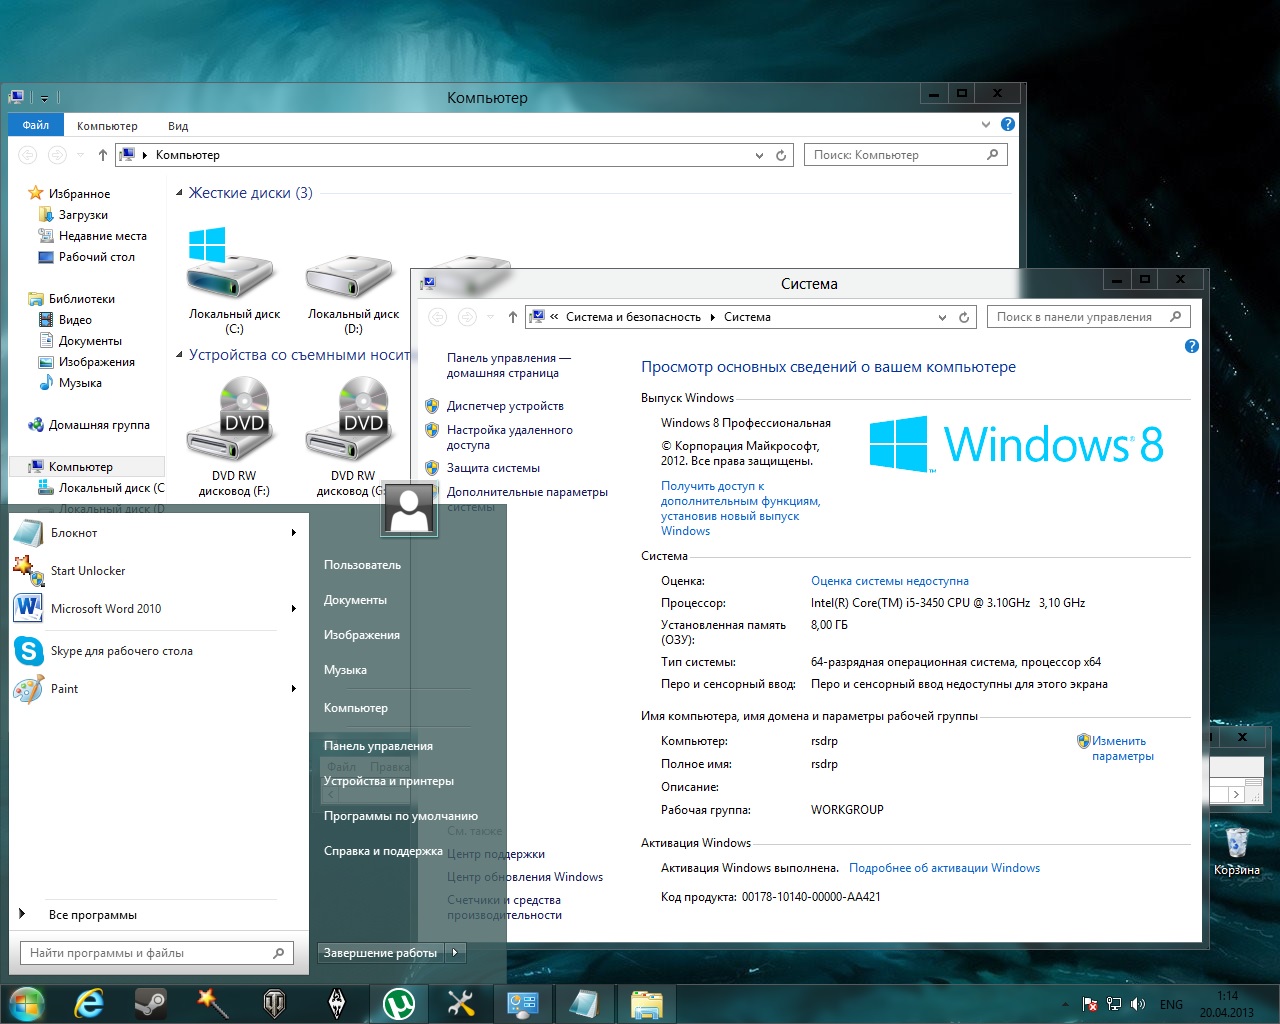Open Help and Support in Start menu
Image resolution: width=1280 pixels, height=1024 pixels.
coord(383,851)
